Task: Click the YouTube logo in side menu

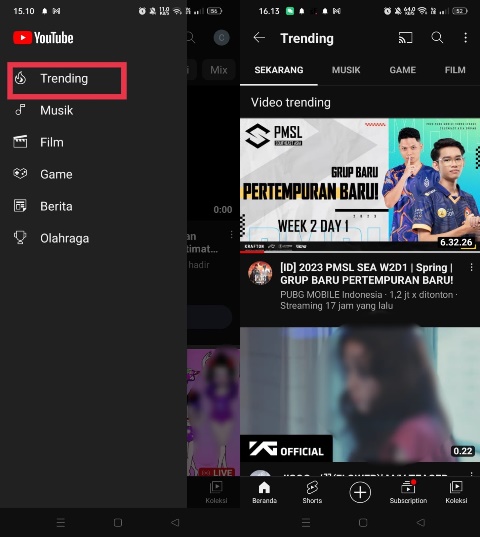Action: tap(43, 38)
